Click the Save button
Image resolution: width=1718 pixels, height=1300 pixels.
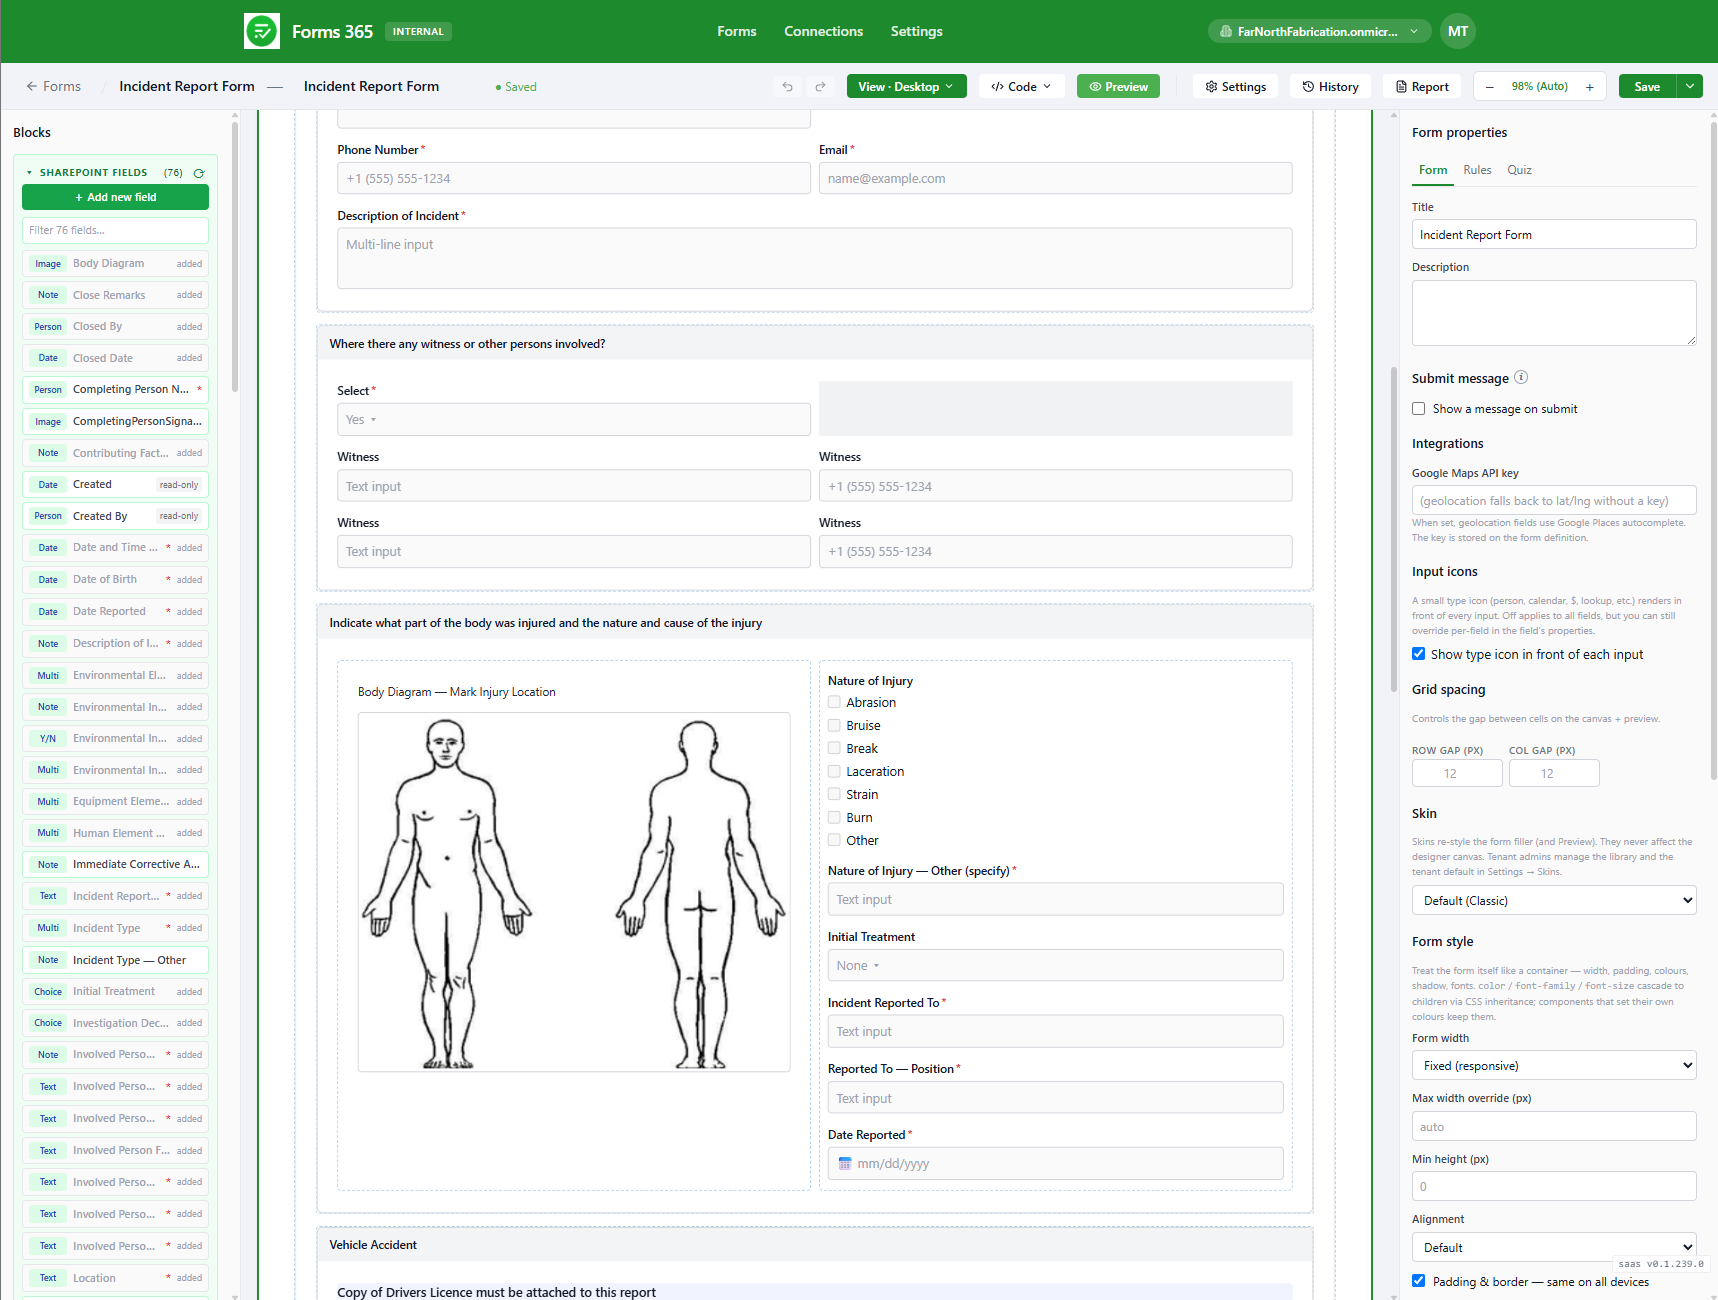coord(1647,87)
